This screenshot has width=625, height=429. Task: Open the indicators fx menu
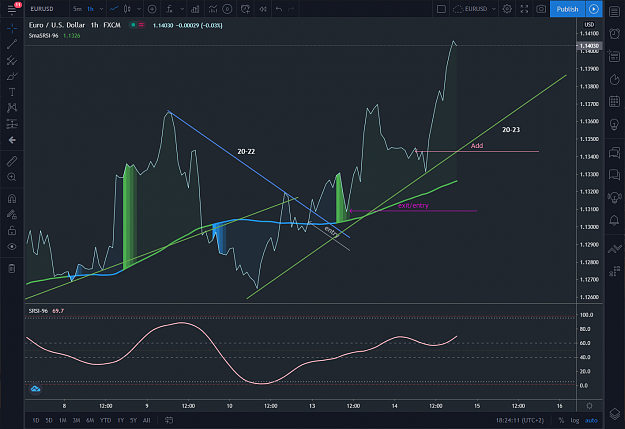coord(170,9)
